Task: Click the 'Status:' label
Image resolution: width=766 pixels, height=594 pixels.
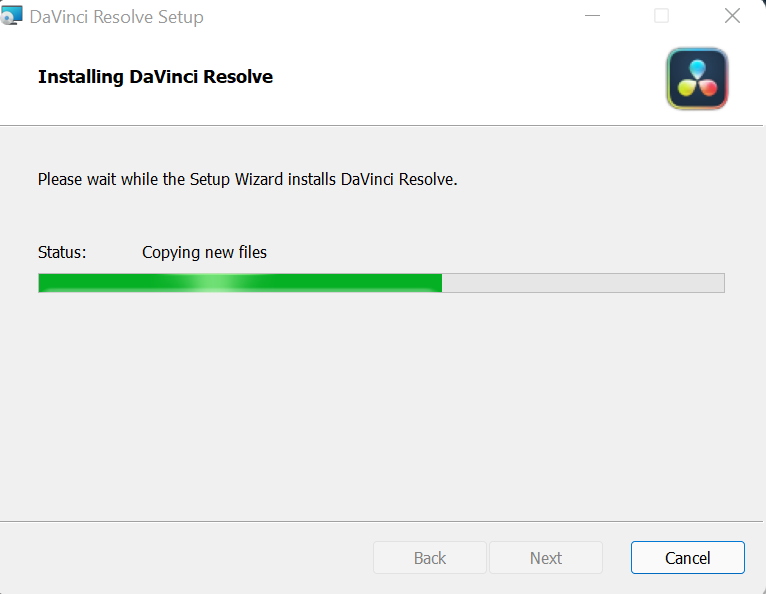Action: click(x=62, y=253)
